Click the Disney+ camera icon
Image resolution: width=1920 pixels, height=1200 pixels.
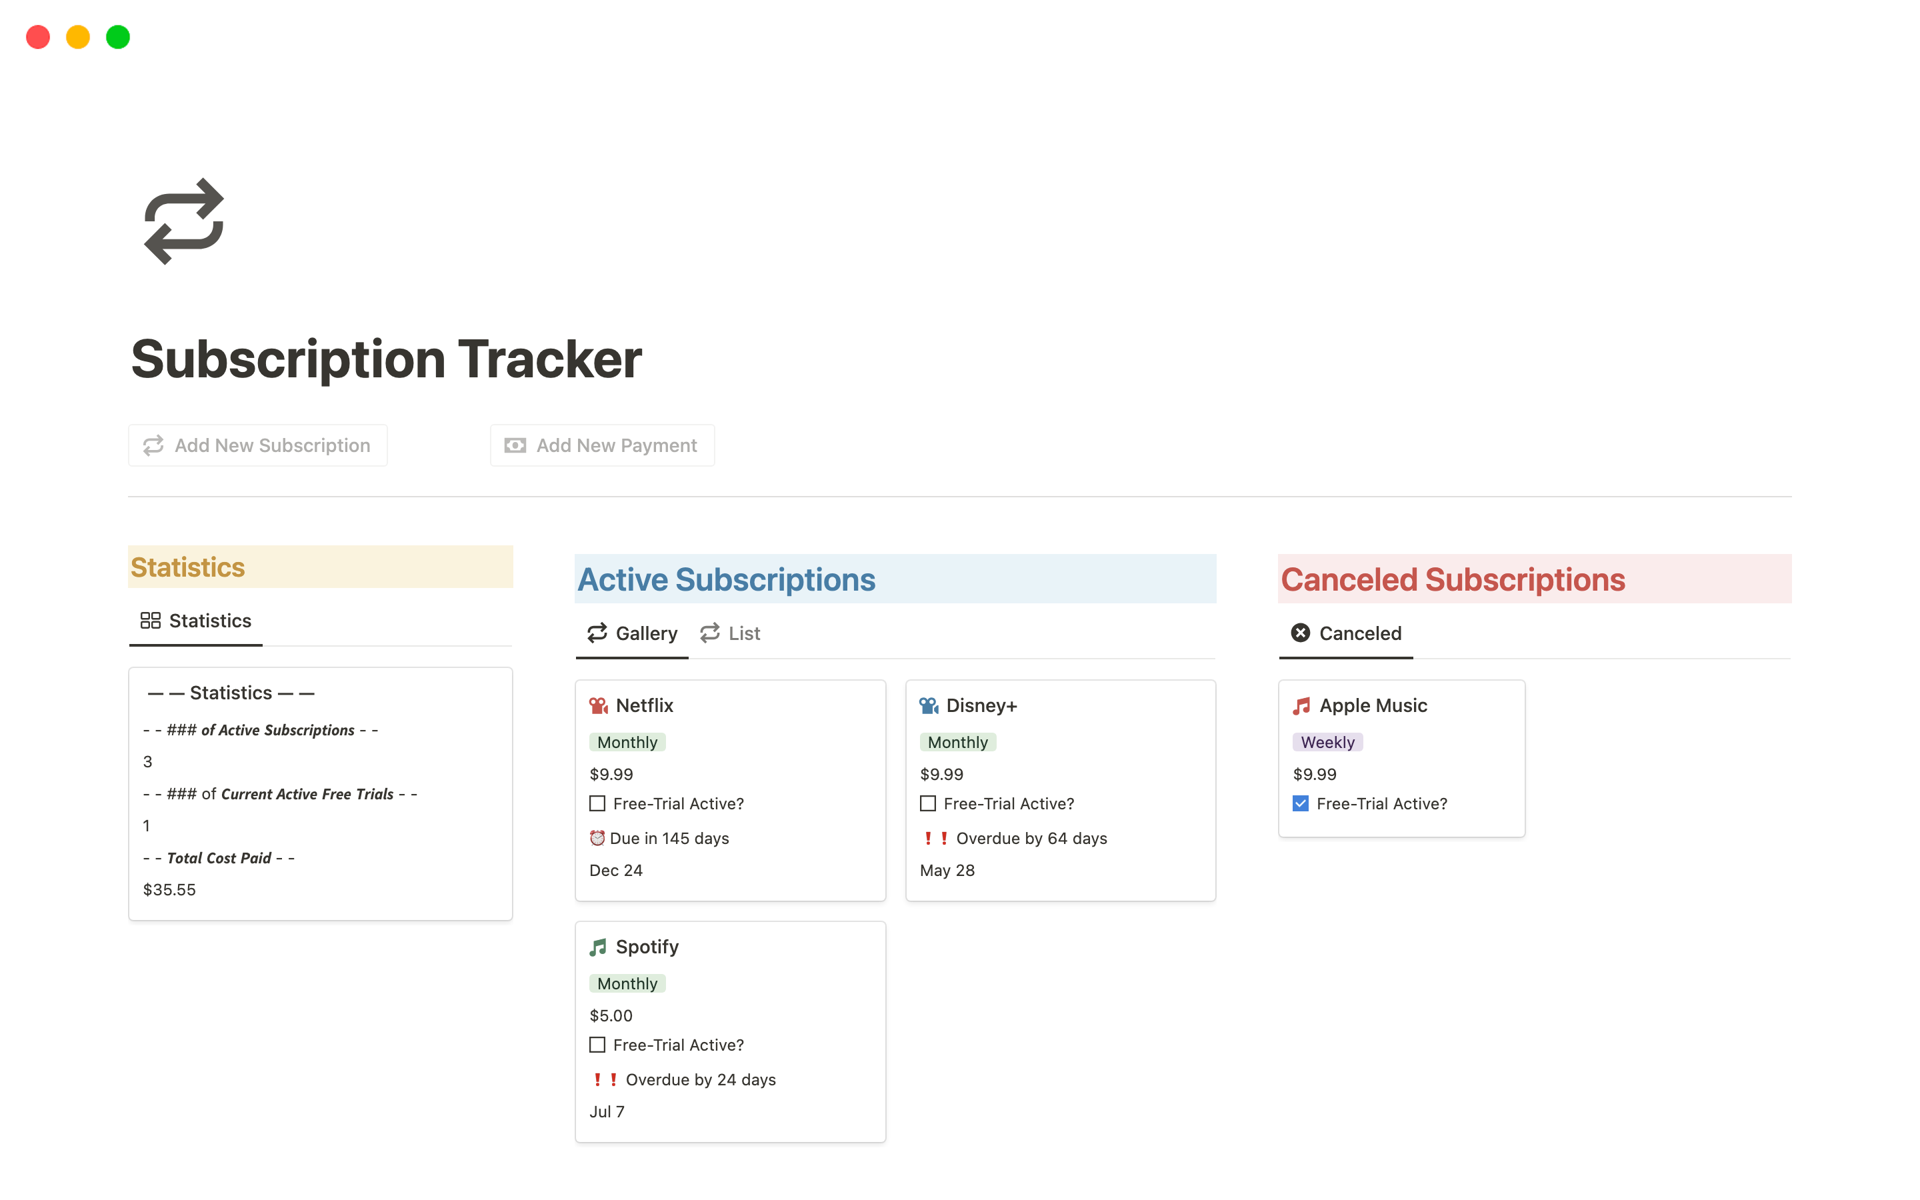point(928,706)
